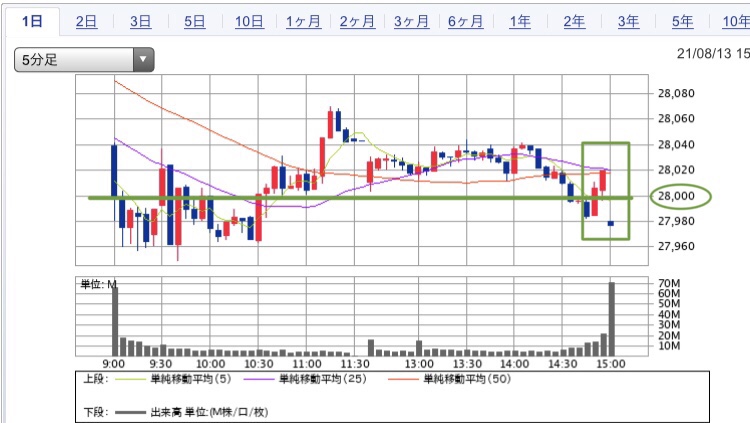Click the 28,060 price axis label

point(676,119)
